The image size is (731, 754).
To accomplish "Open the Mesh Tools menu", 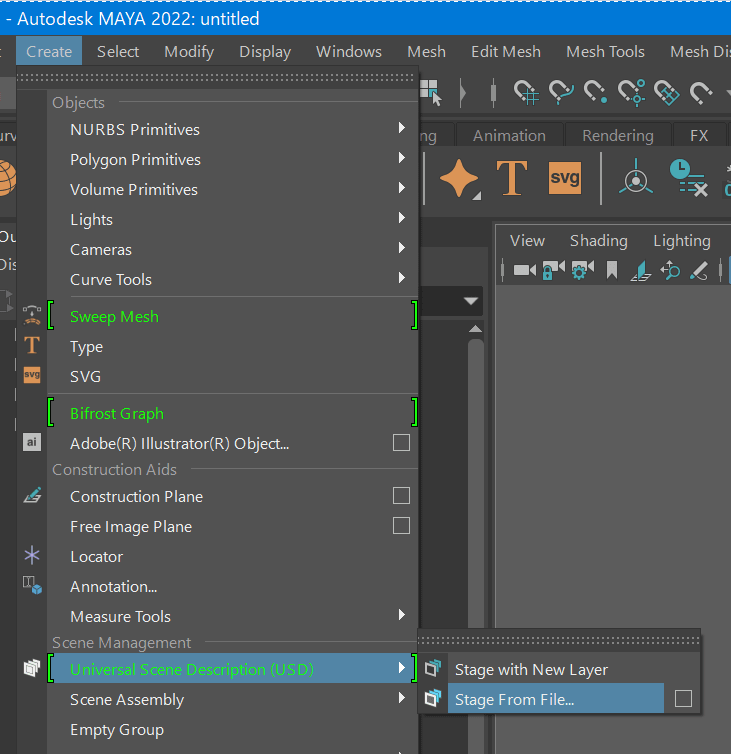I will pos(605,51).
